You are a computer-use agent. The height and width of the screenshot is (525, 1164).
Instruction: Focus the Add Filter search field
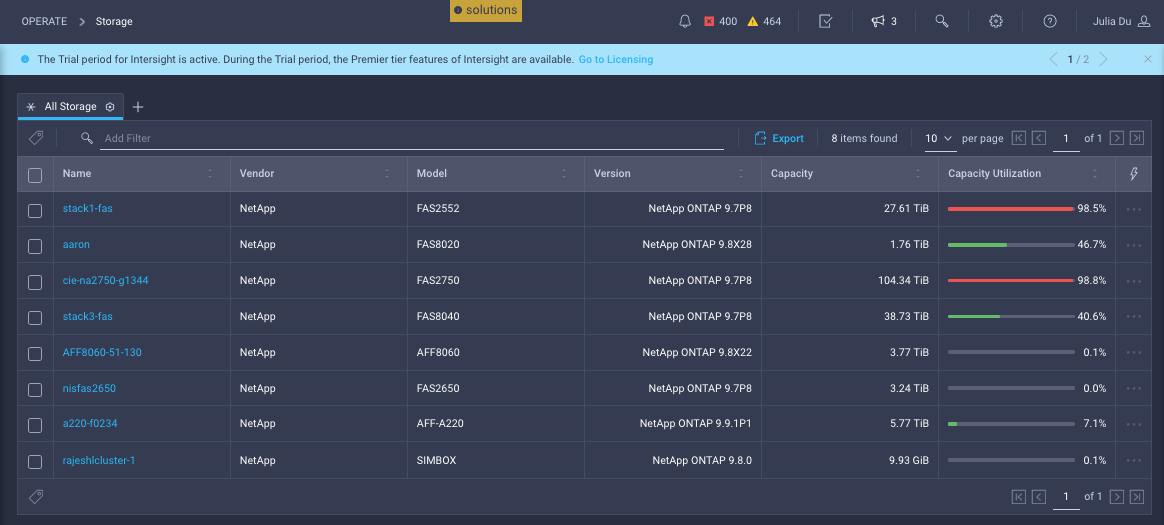tap(410, 138)
